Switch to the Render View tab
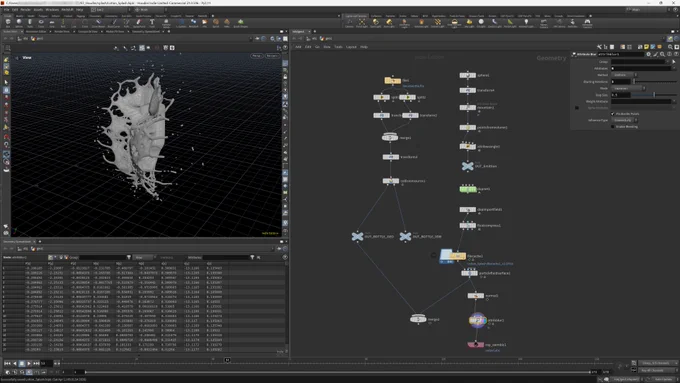 [62, 31]
